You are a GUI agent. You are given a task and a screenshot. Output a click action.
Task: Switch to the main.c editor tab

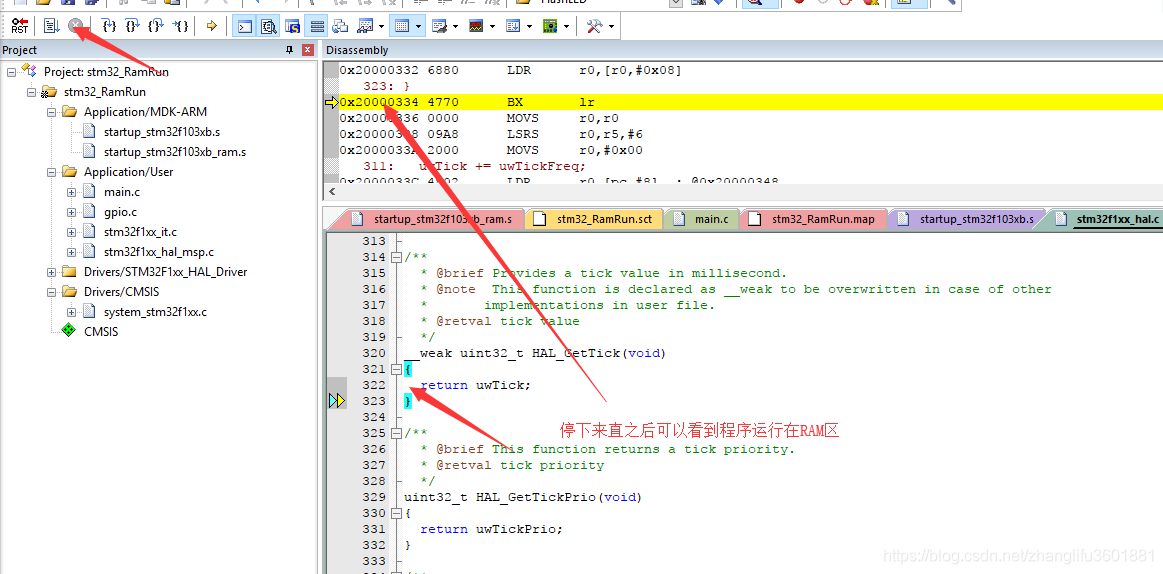coord(702,219)
